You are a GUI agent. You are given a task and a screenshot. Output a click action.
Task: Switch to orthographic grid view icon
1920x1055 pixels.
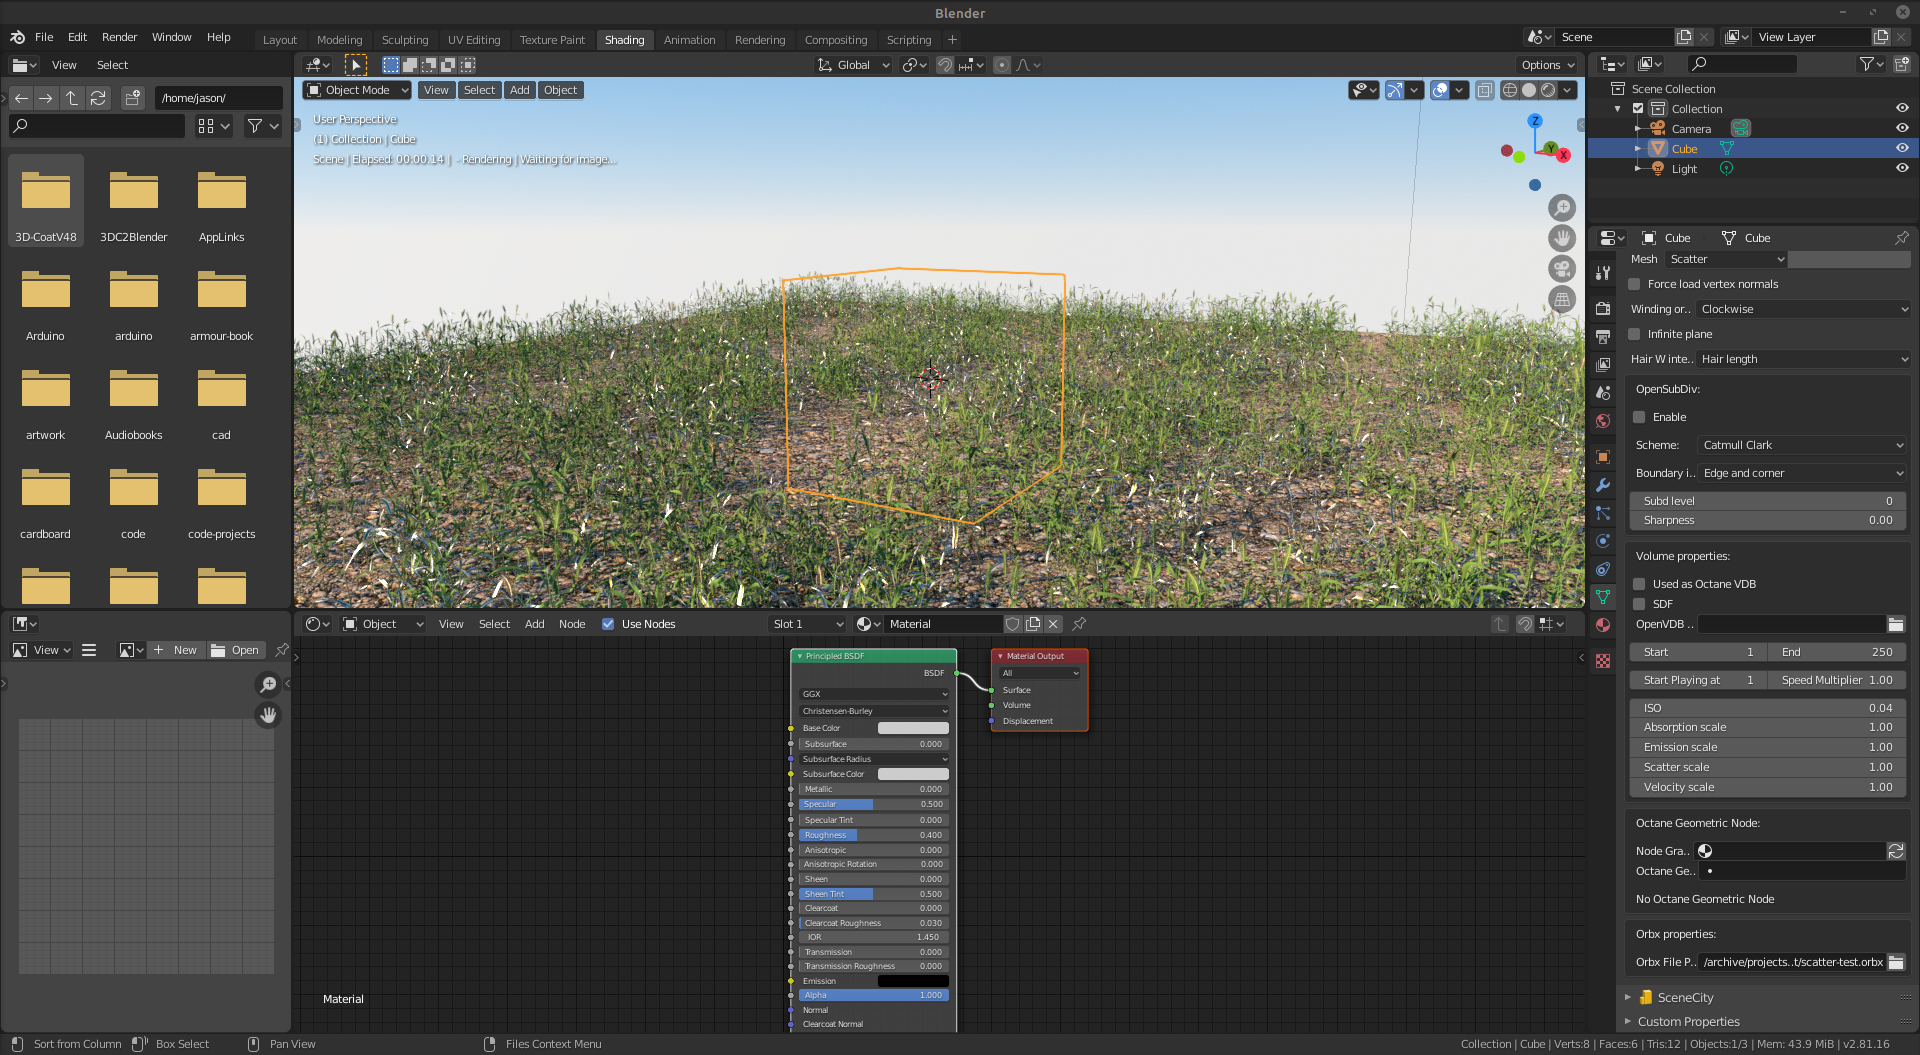1561,300
